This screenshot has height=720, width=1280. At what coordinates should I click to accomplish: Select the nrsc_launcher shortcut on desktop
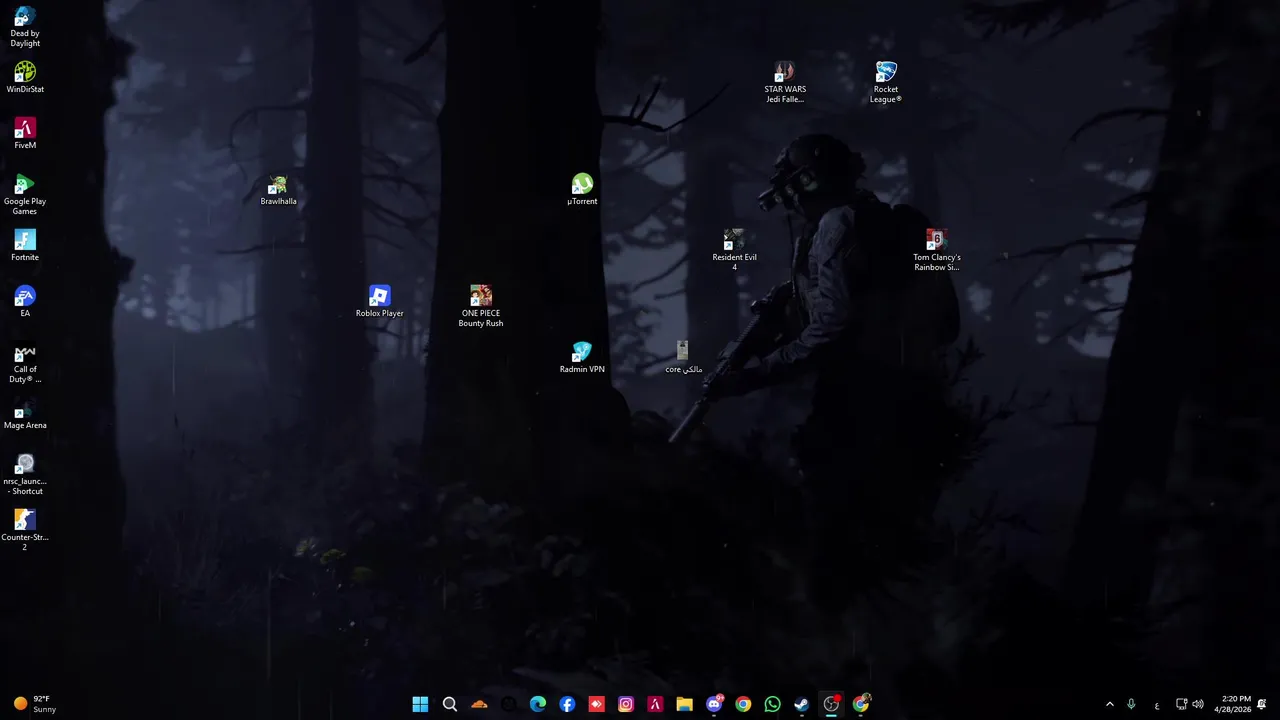tap(25, 475)
